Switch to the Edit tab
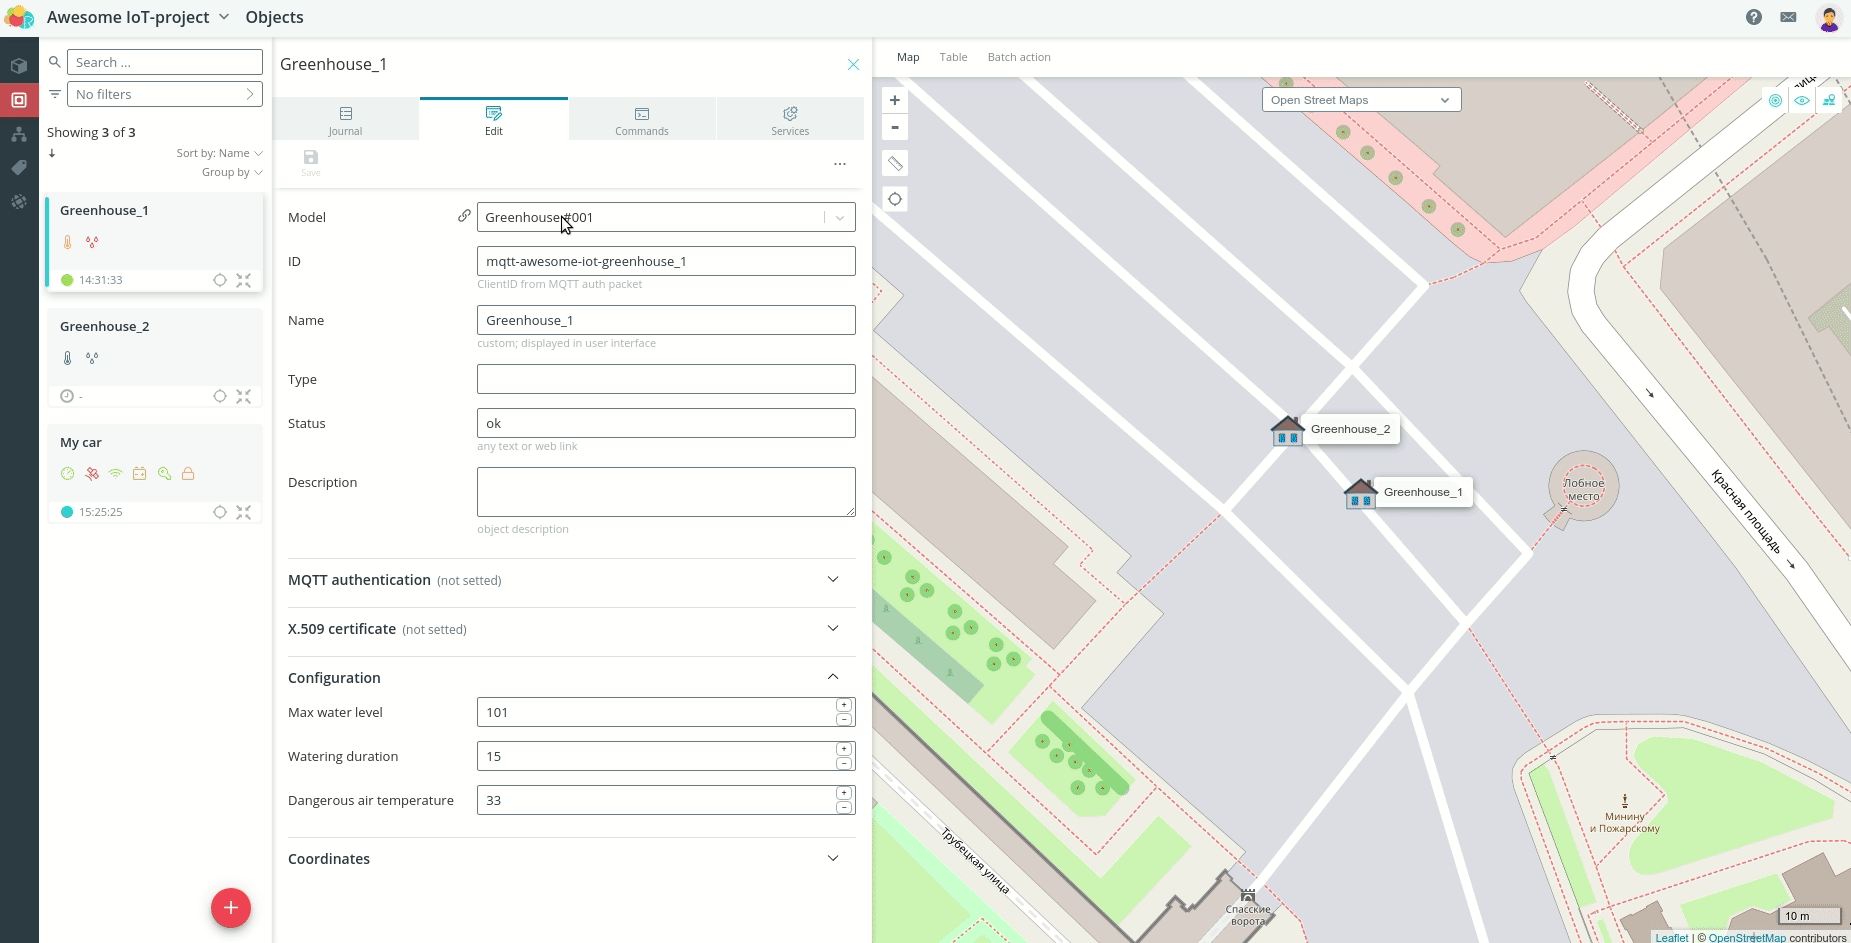 (494, 119)
